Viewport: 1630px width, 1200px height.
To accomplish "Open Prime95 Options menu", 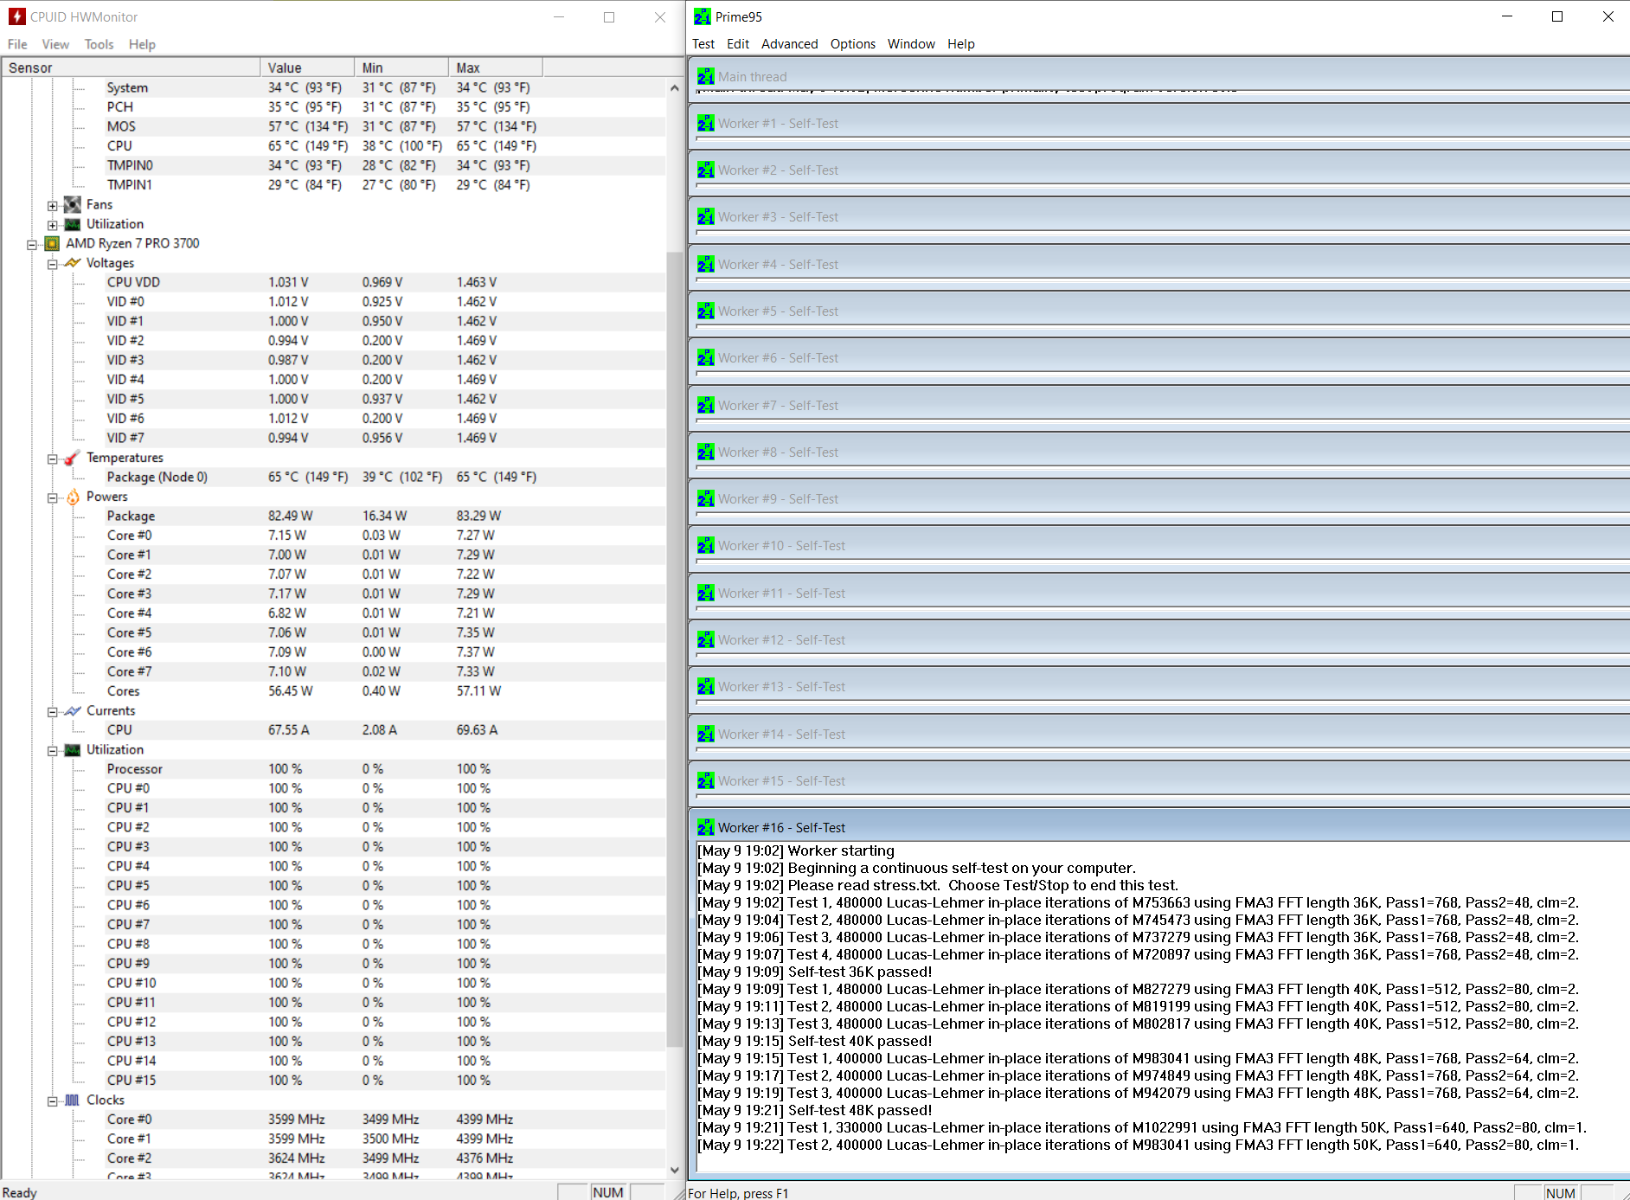I will coord(852,44).
